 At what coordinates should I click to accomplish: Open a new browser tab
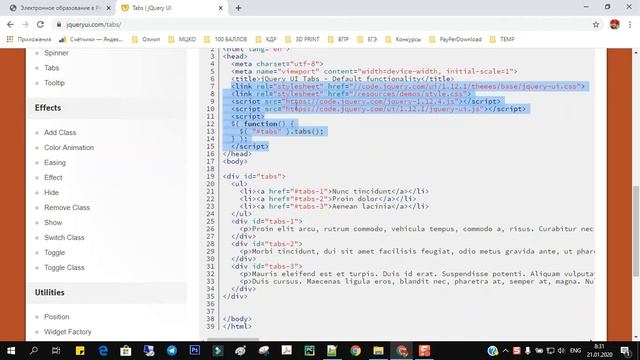238,8
